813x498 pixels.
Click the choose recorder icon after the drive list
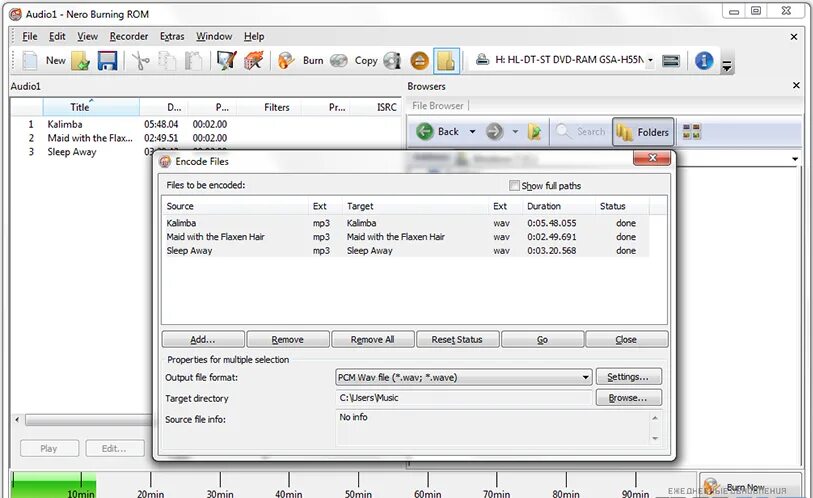pyautogui.click(x=671, y=61)
